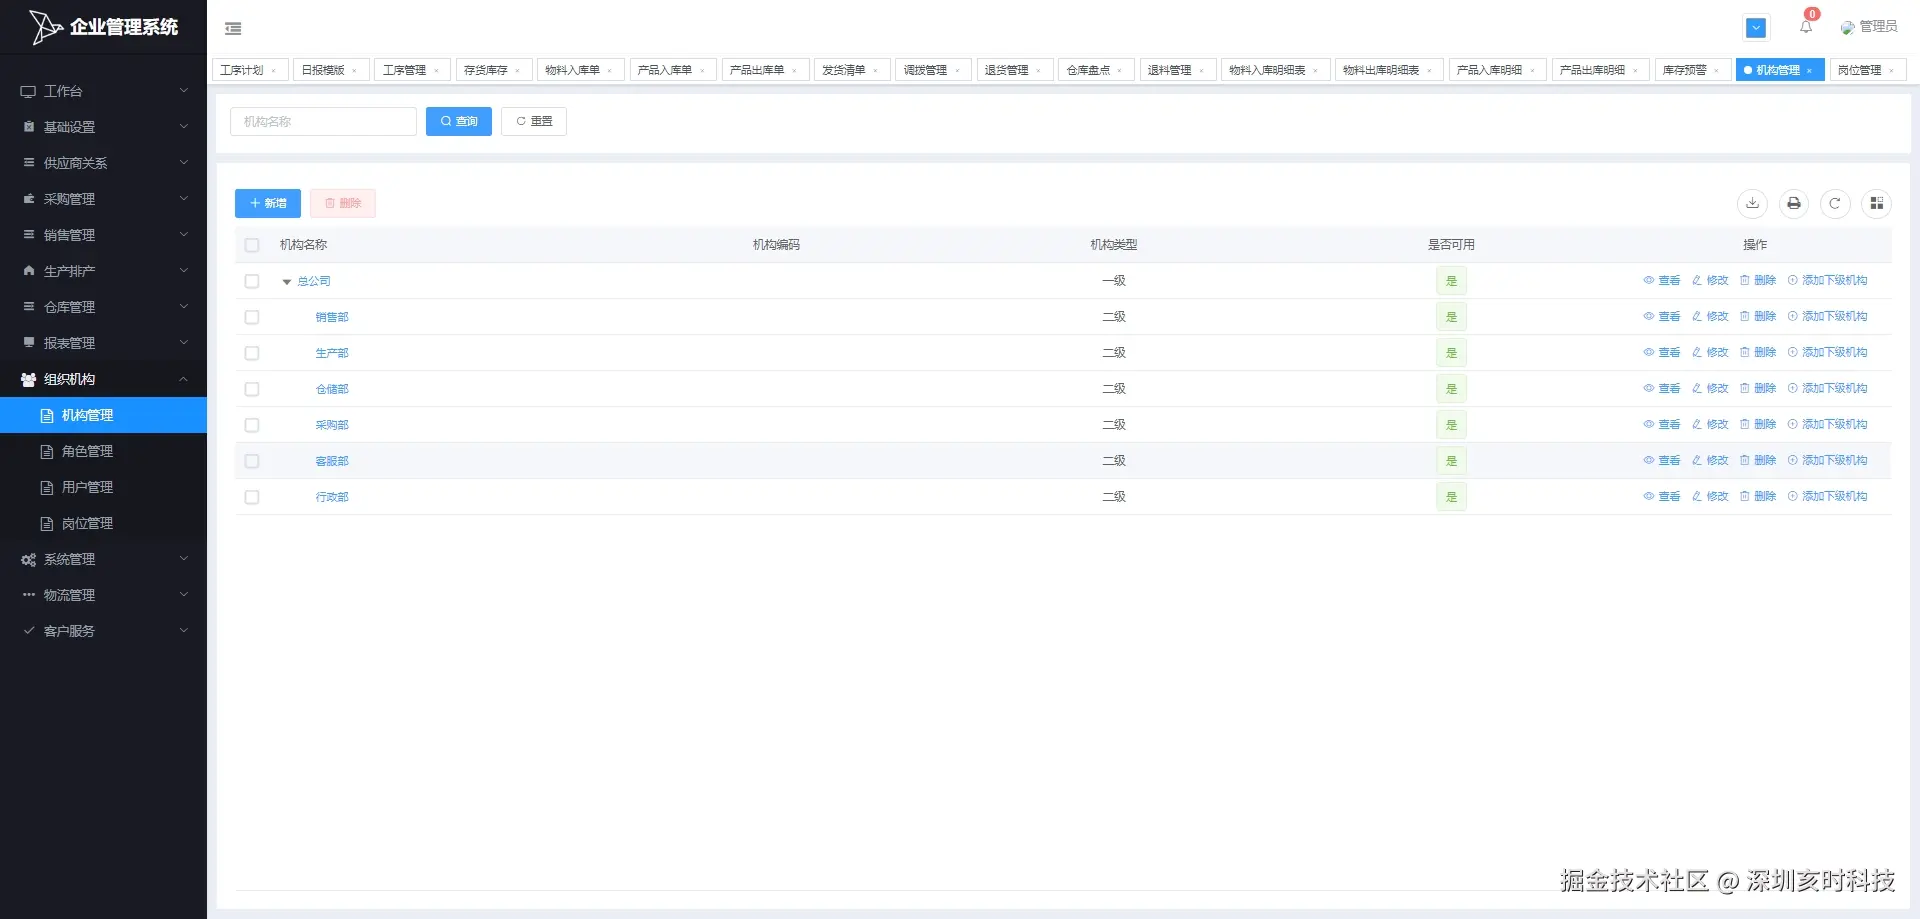Add sub-organization under 行政部
The image size is (1920, 919).
pyautogui.click(x=1827, y=497)
